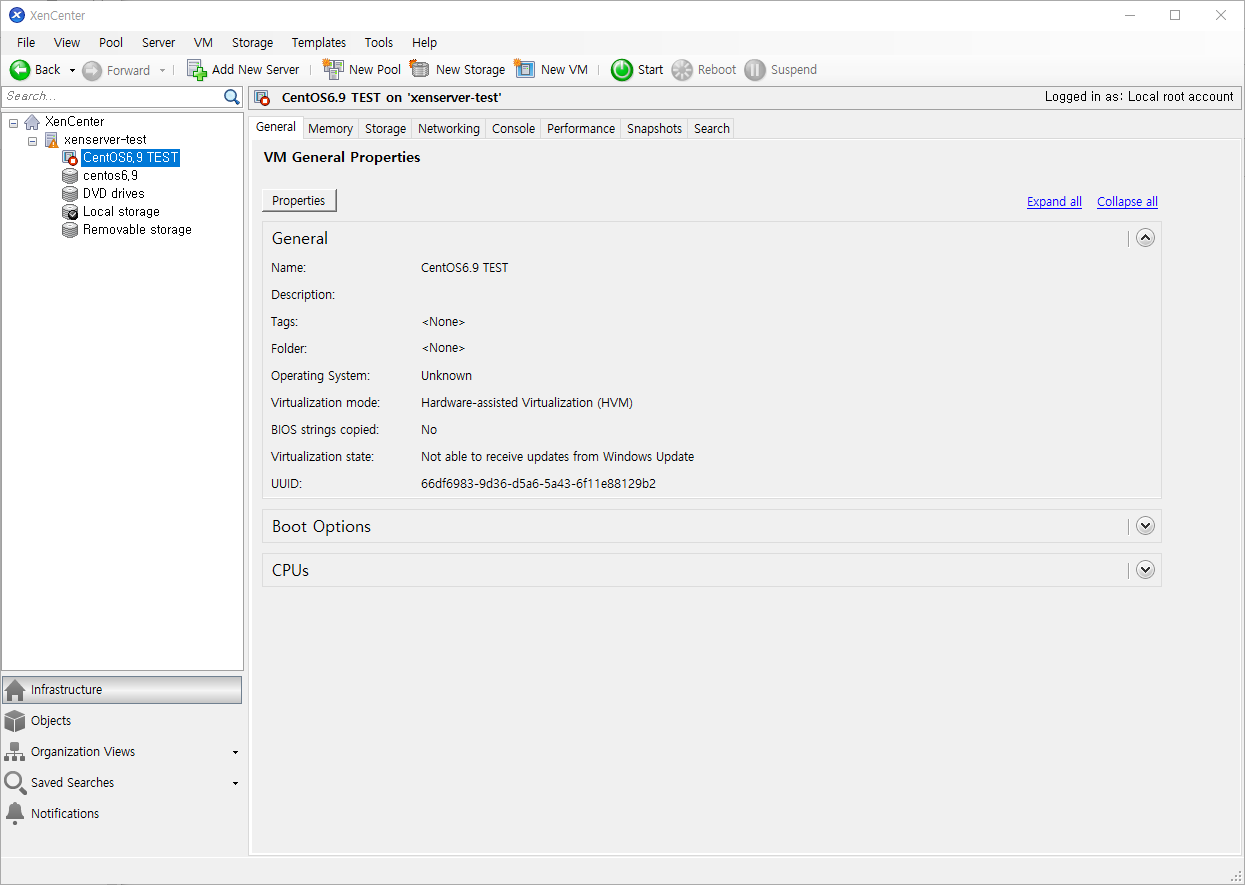The height and width of the screenshot is (885, 1245).
Task: Click the Suspend toolbar icon
Action: (x=755, y=70)
